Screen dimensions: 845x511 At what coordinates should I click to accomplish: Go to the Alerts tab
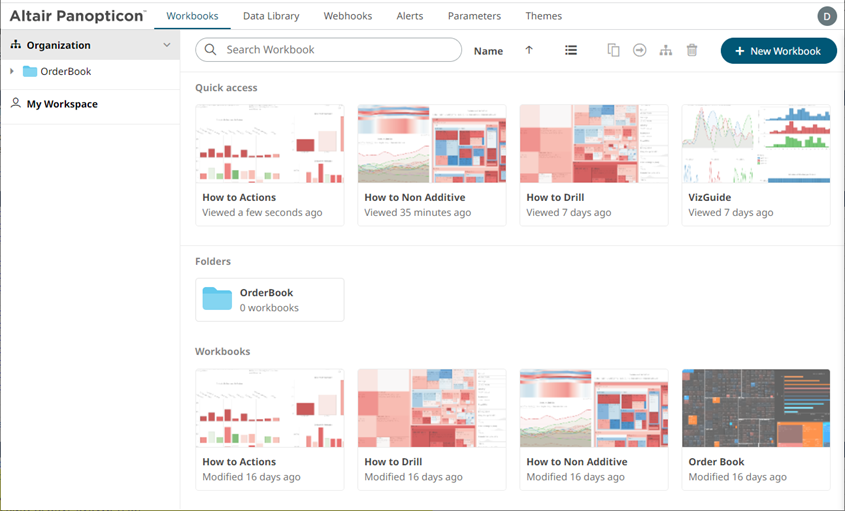tap(410, 16)
